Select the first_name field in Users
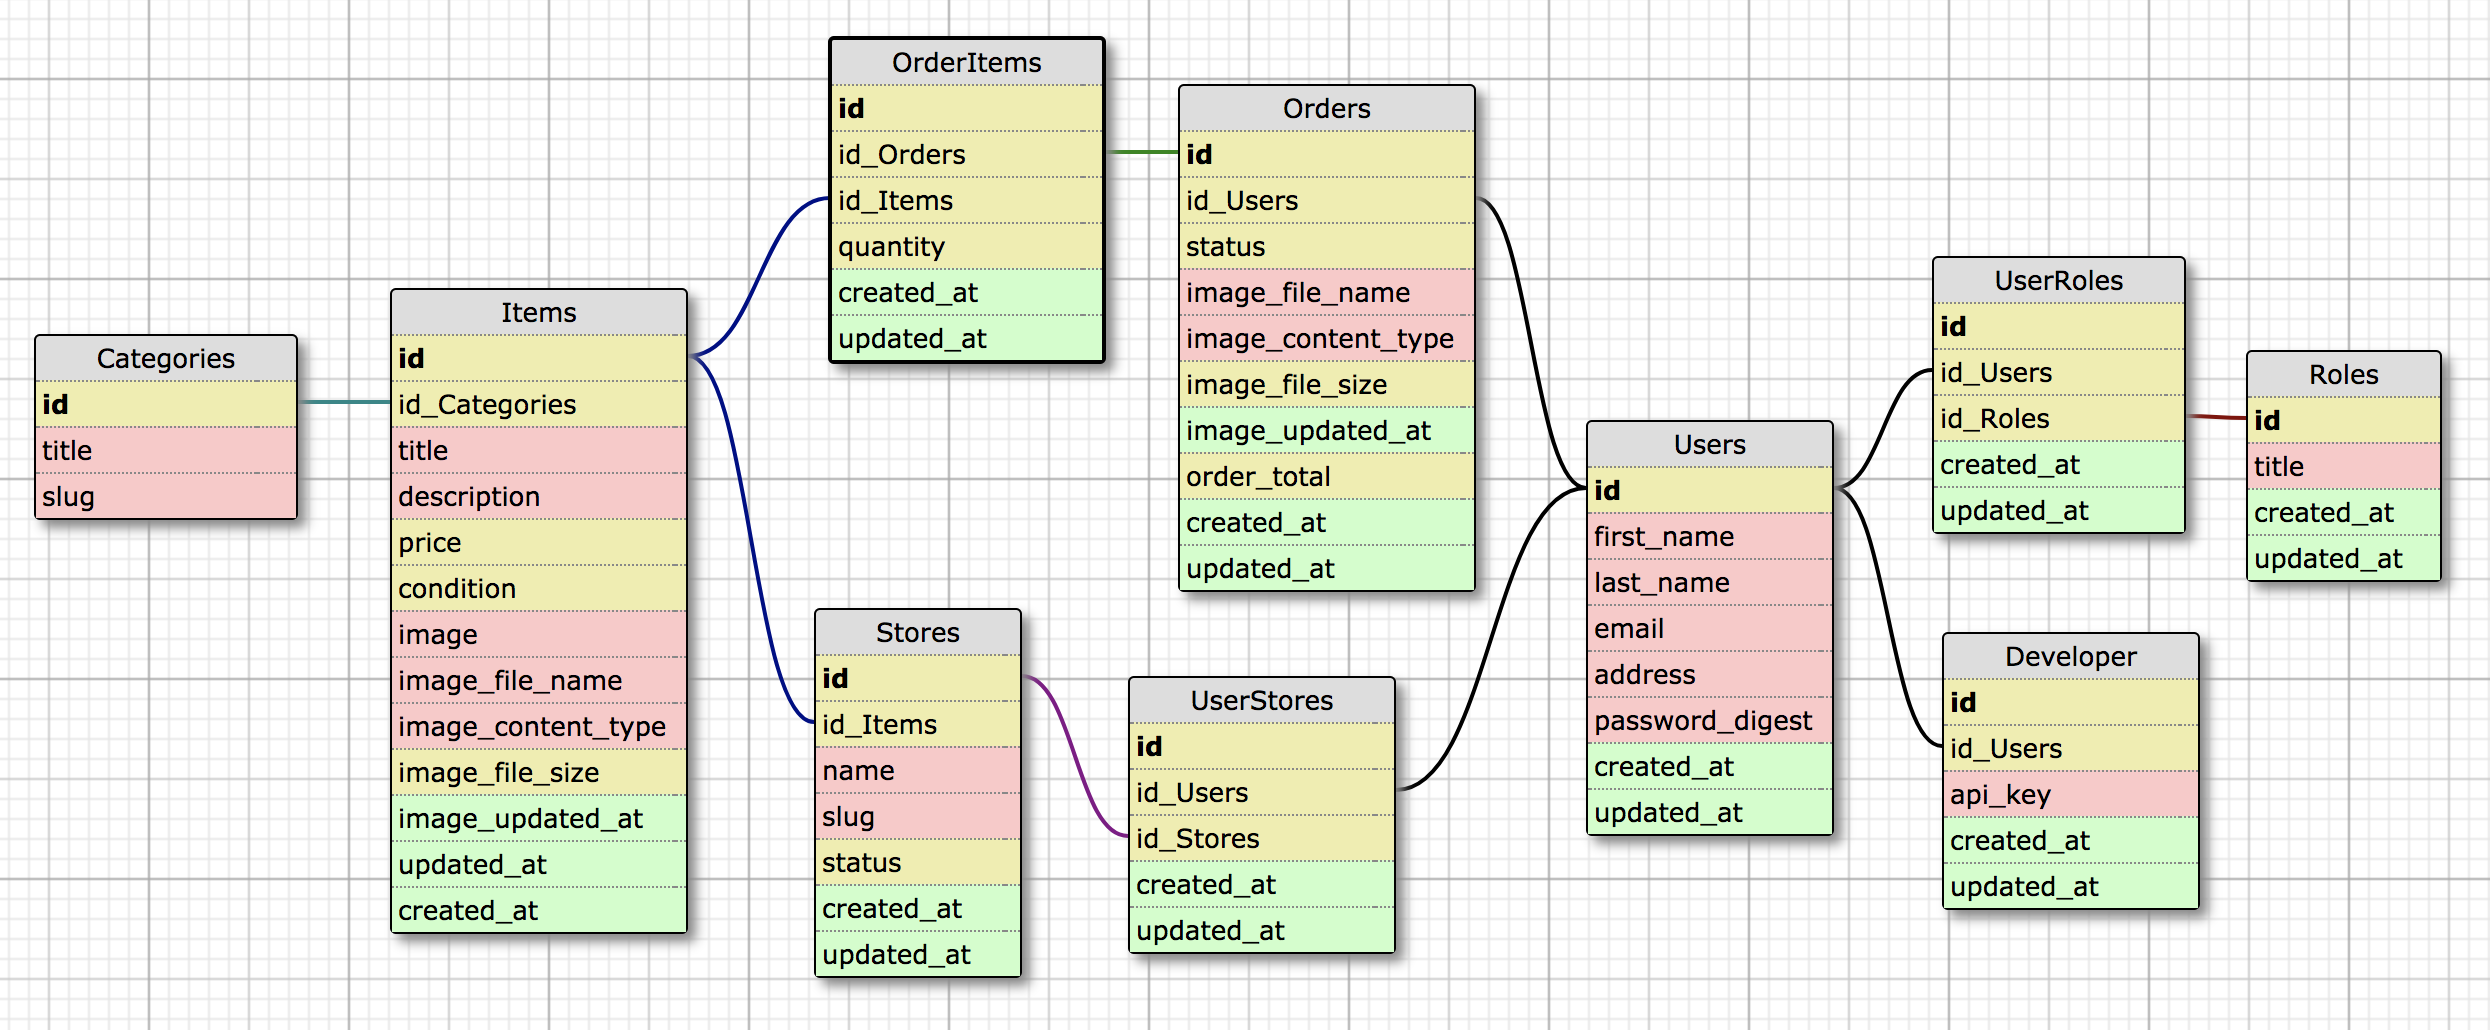The width and height of the screenshot is (2490, 1030). click(x=1710, y=536)
